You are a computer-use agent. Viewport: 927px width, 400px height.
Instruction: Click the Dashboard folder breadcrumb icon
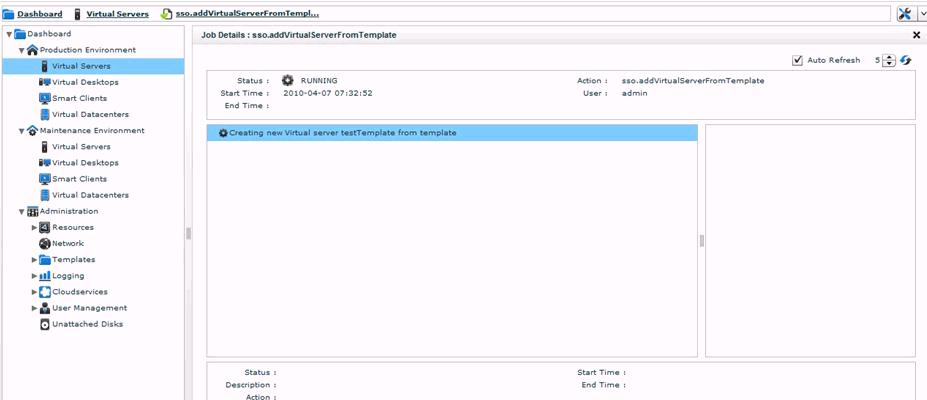(8, 14)
